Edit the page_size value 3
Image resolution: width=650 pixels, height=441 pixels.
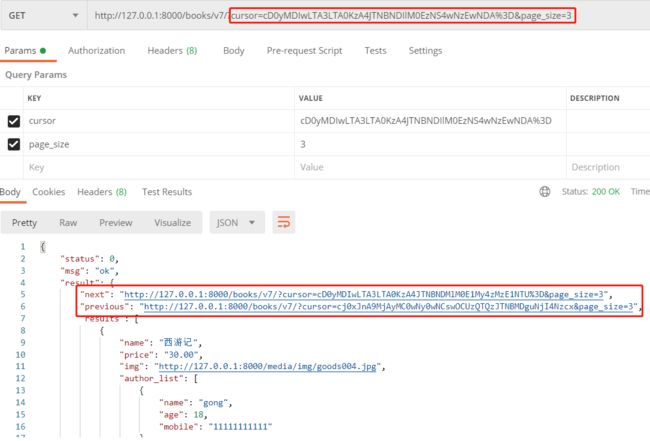coord(430,144)
